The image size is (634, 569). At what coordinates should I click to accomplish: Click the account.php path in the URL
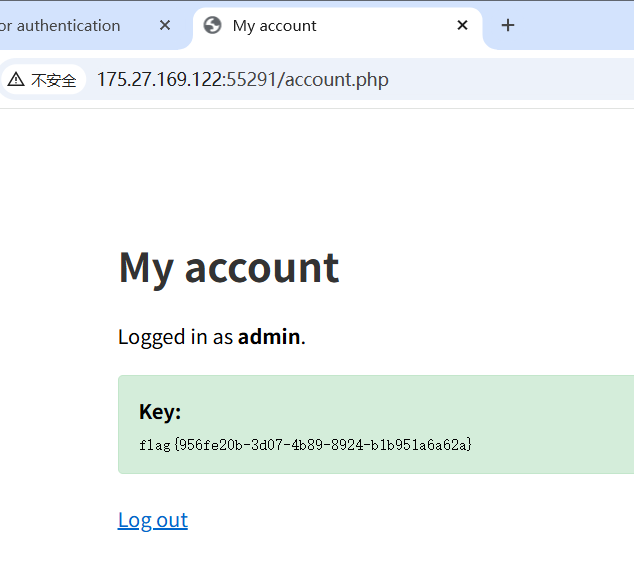[x=337, y=80]
